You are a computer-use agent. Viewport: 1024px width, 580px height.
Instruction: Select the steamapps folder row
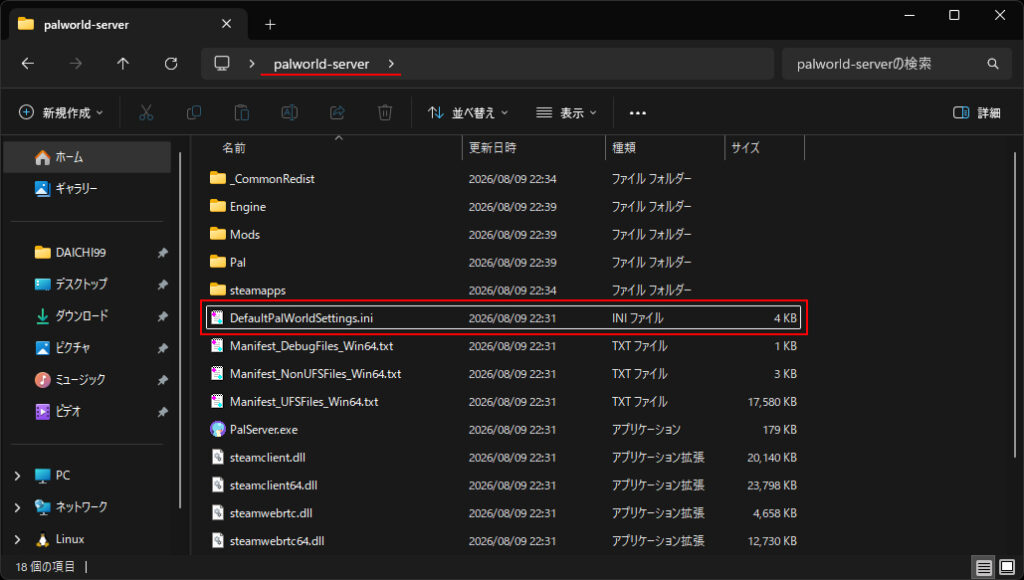pos(504,290)
